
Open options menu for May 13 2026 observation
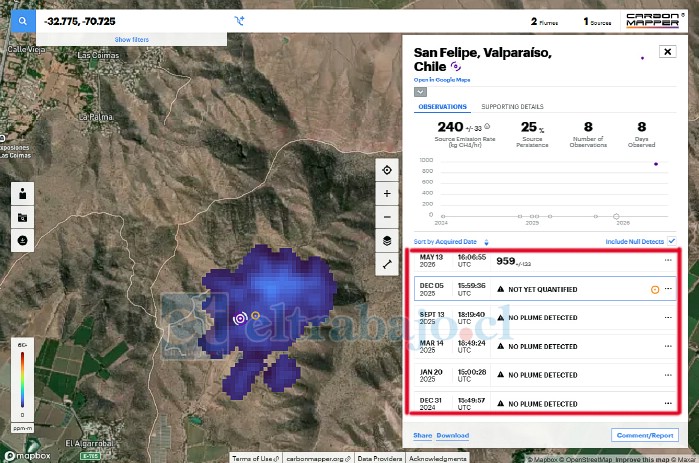coord(668,260)
